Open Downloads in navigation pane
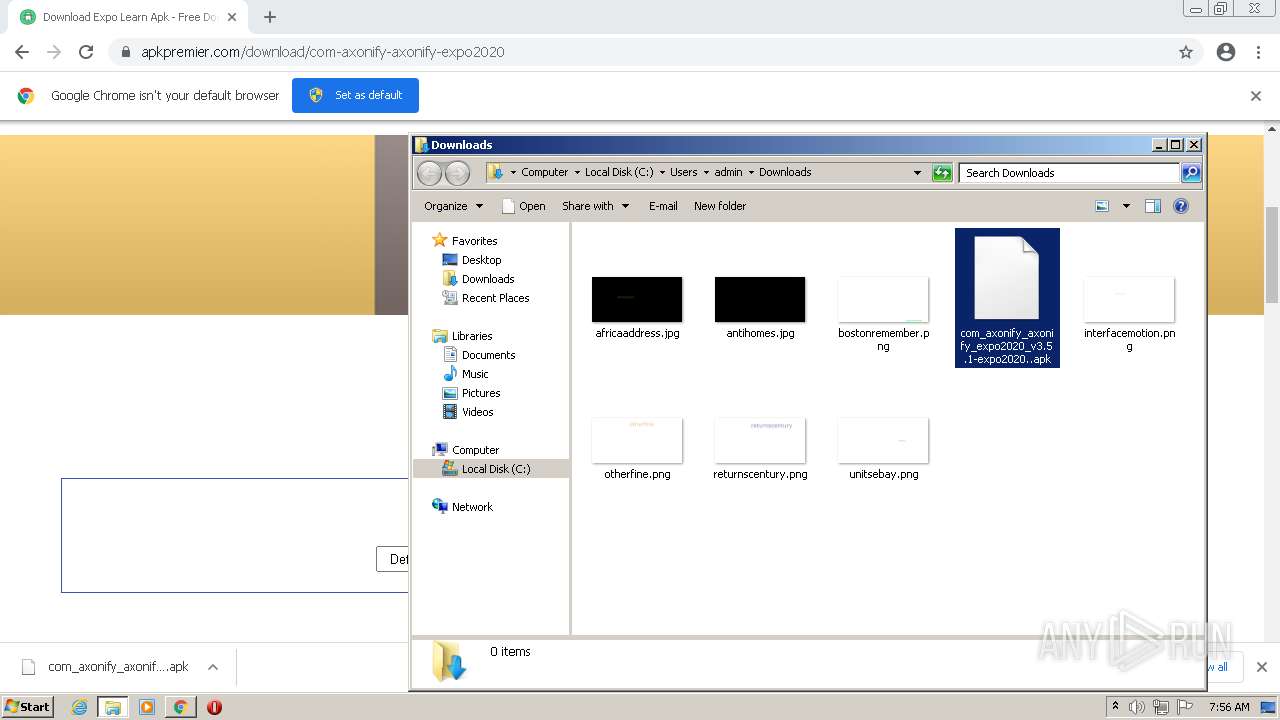Screen dimensions: 1280x720 click(x=488, y=279)
